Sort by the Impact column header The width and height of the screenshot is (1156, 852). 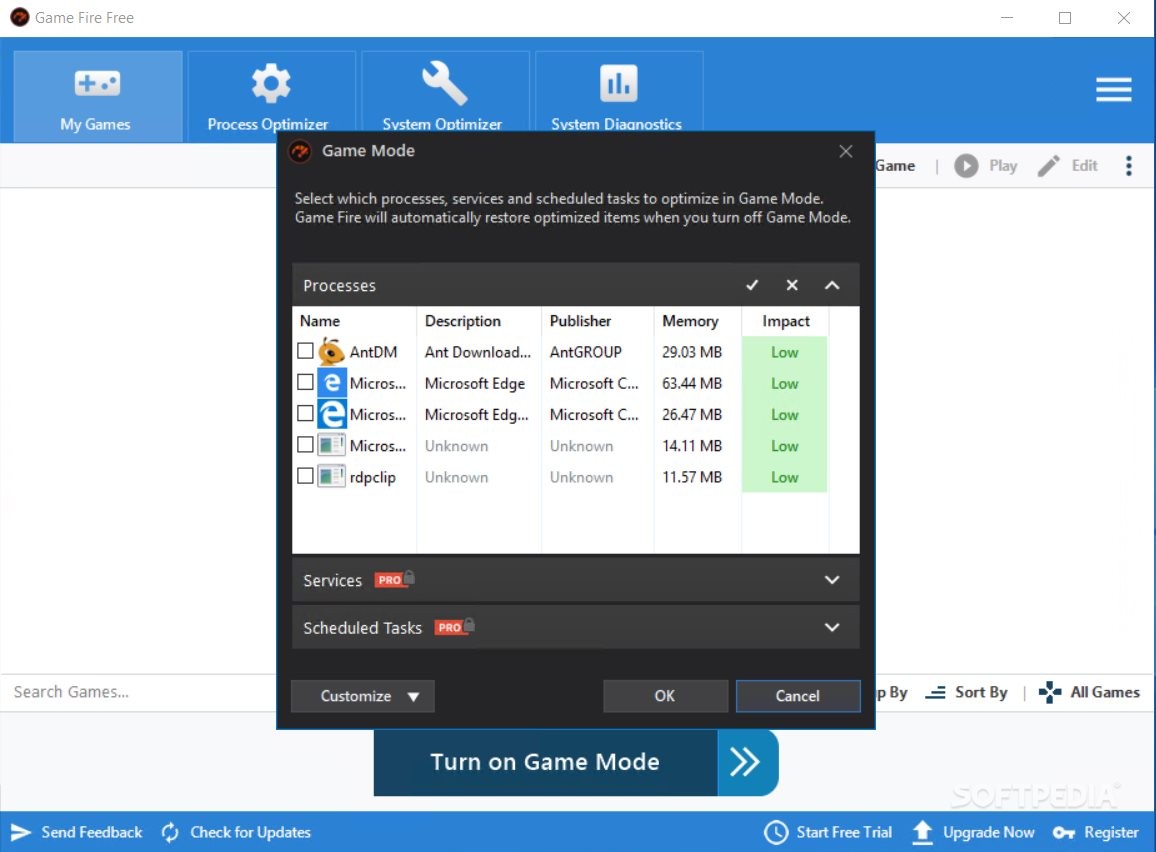point(785,321)
